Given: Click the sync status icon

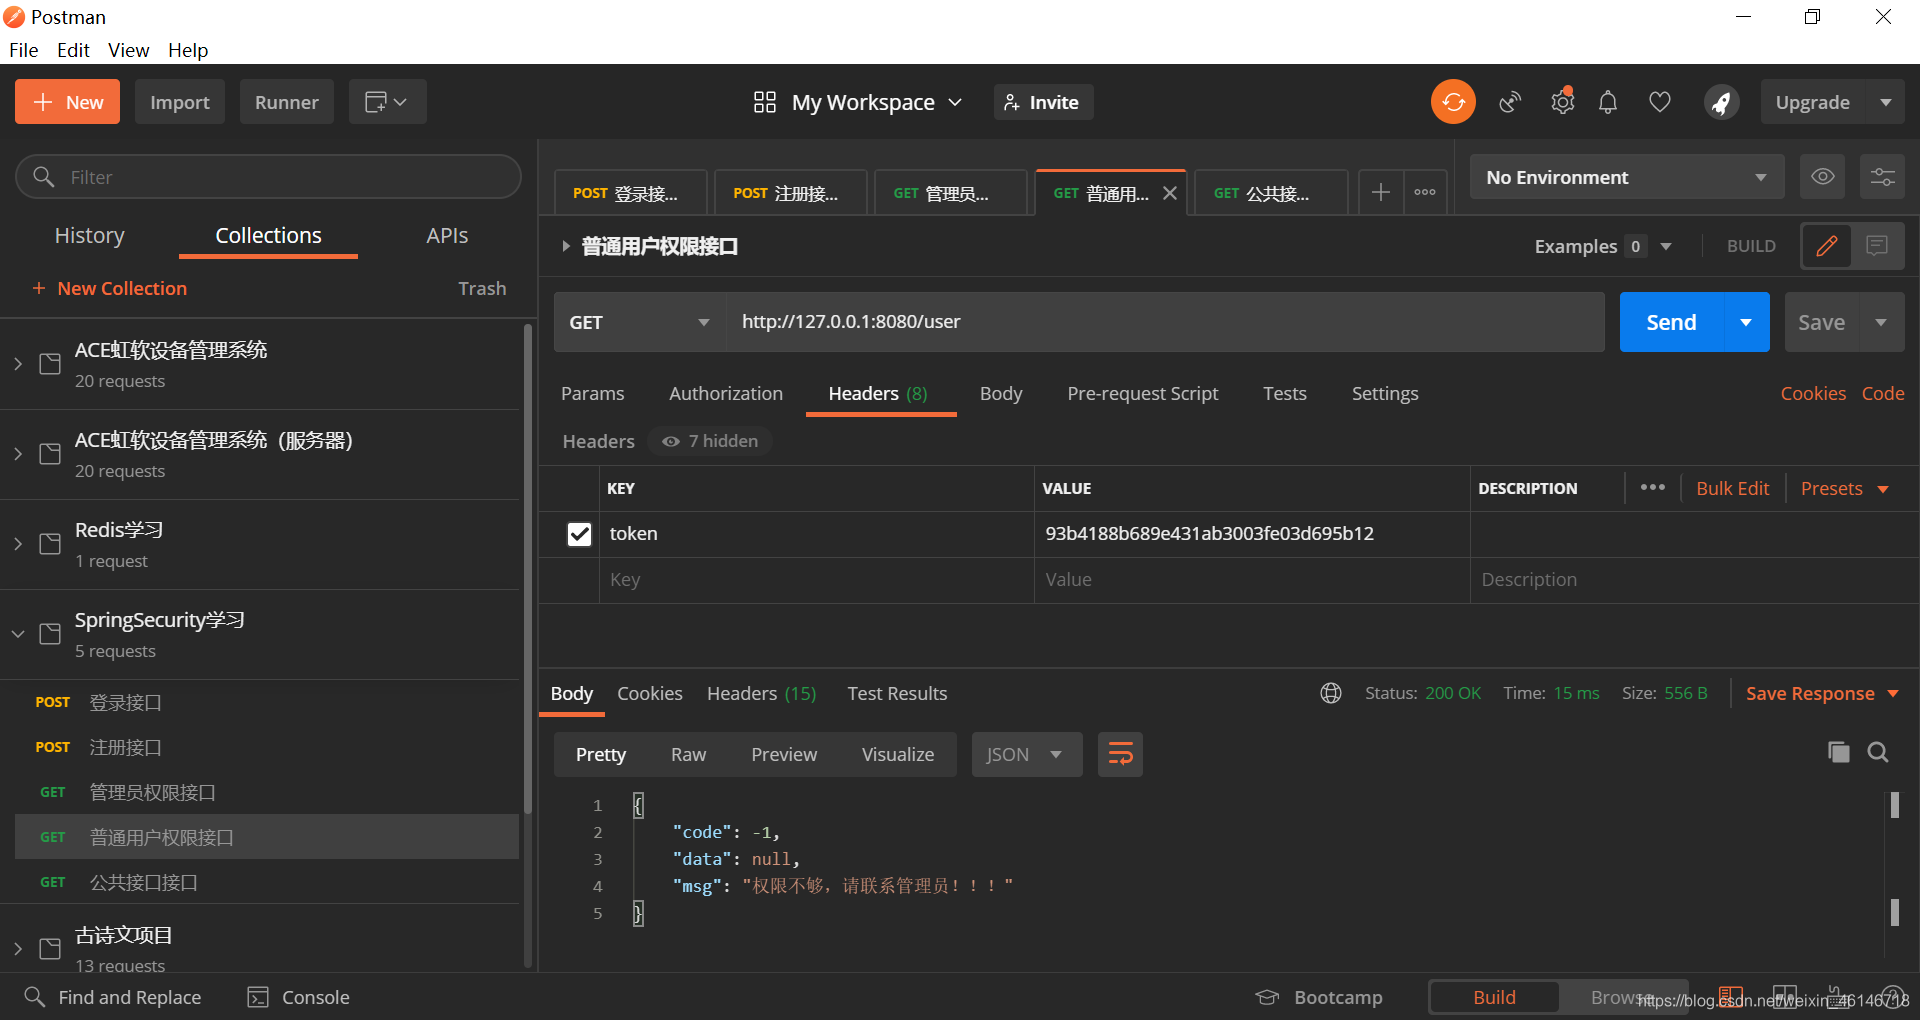Looking at the screenshot, I should click(1453, 102).
